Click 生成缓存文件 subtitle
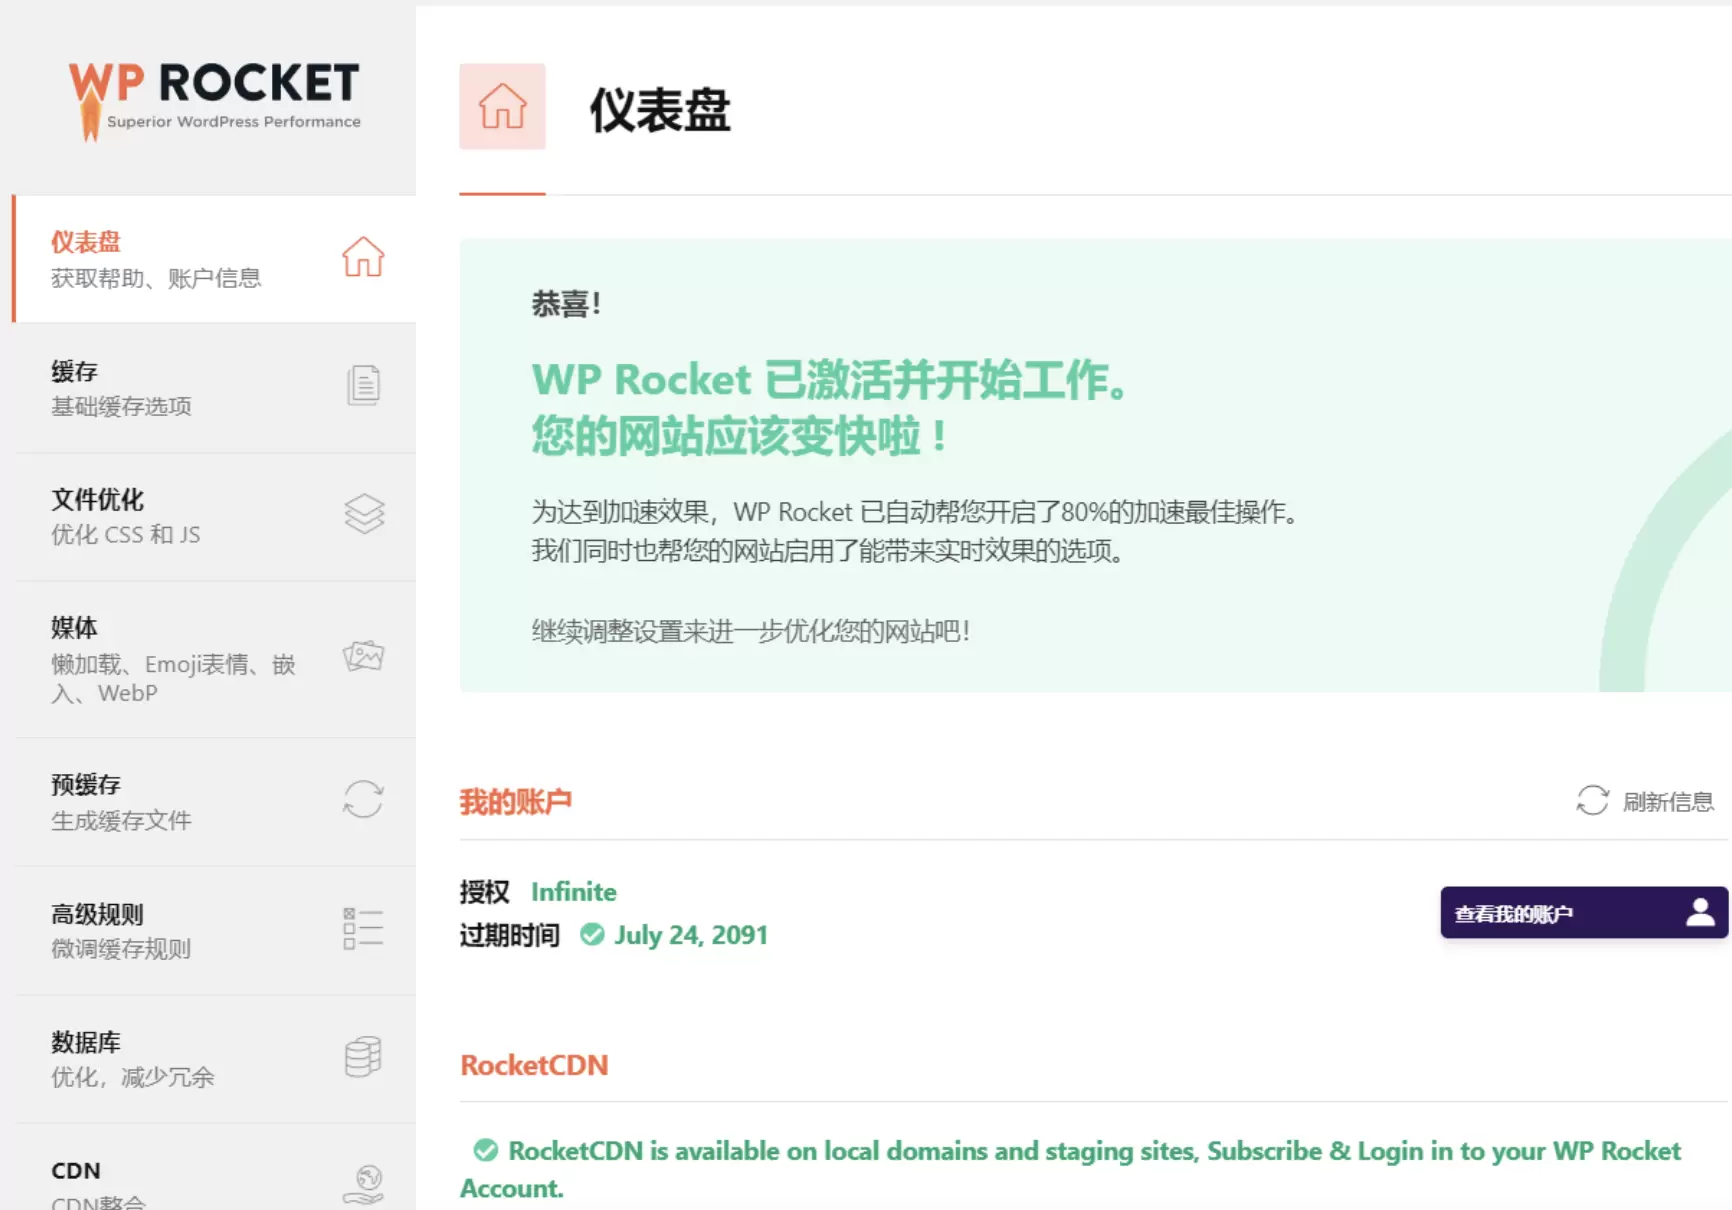 pyautogui.click(x=121, y=821)
